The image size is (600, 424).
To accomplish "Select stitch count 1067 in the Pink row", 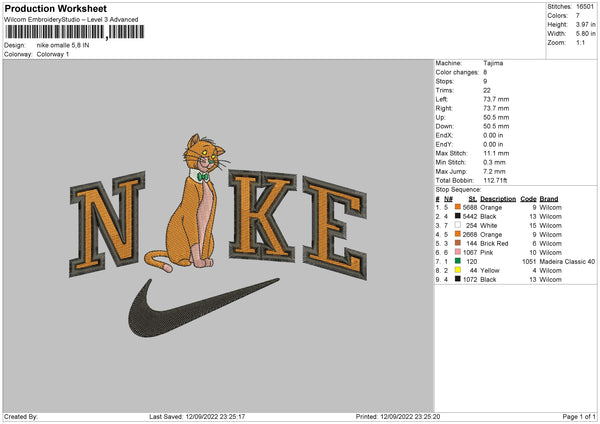I will point(470,252).
